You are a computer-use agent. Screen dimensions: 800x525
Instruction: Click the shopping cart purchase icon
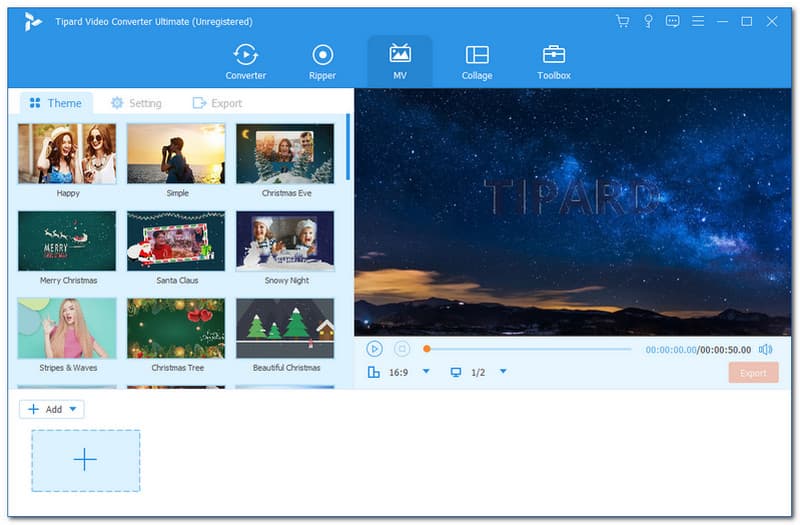(x=623, y=21)
